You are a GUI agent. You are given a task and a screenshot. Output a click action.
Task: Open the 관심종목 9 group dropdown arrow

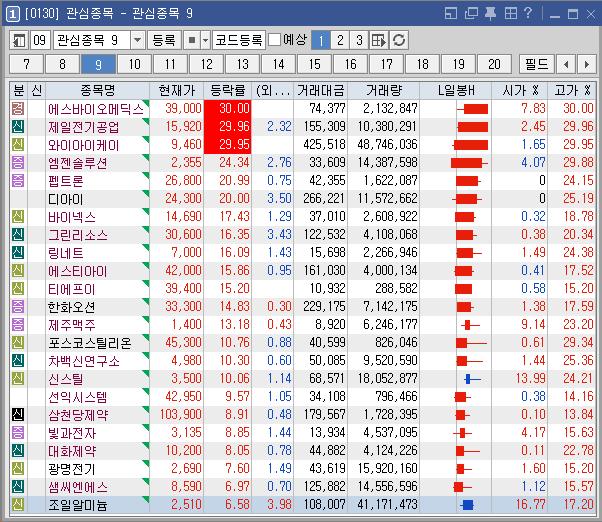click(137, 40)
